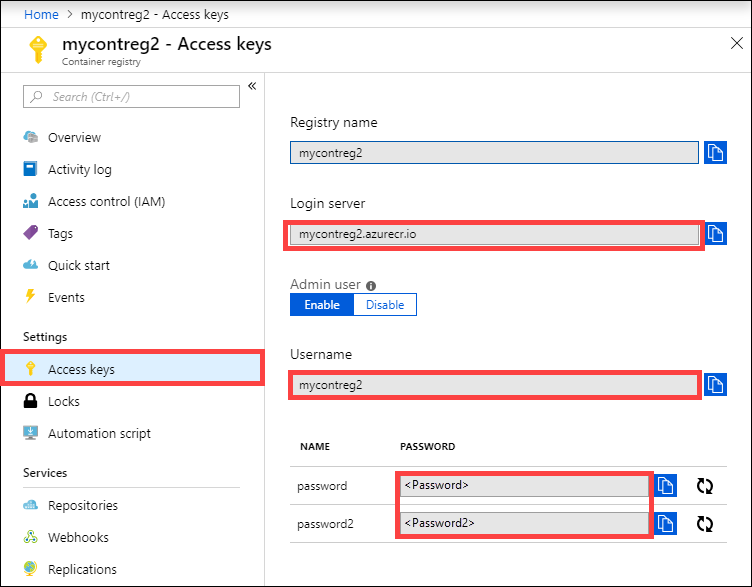Copy the first password
Image resolution: width=752 pixels, height=587 pixels.
665,485
